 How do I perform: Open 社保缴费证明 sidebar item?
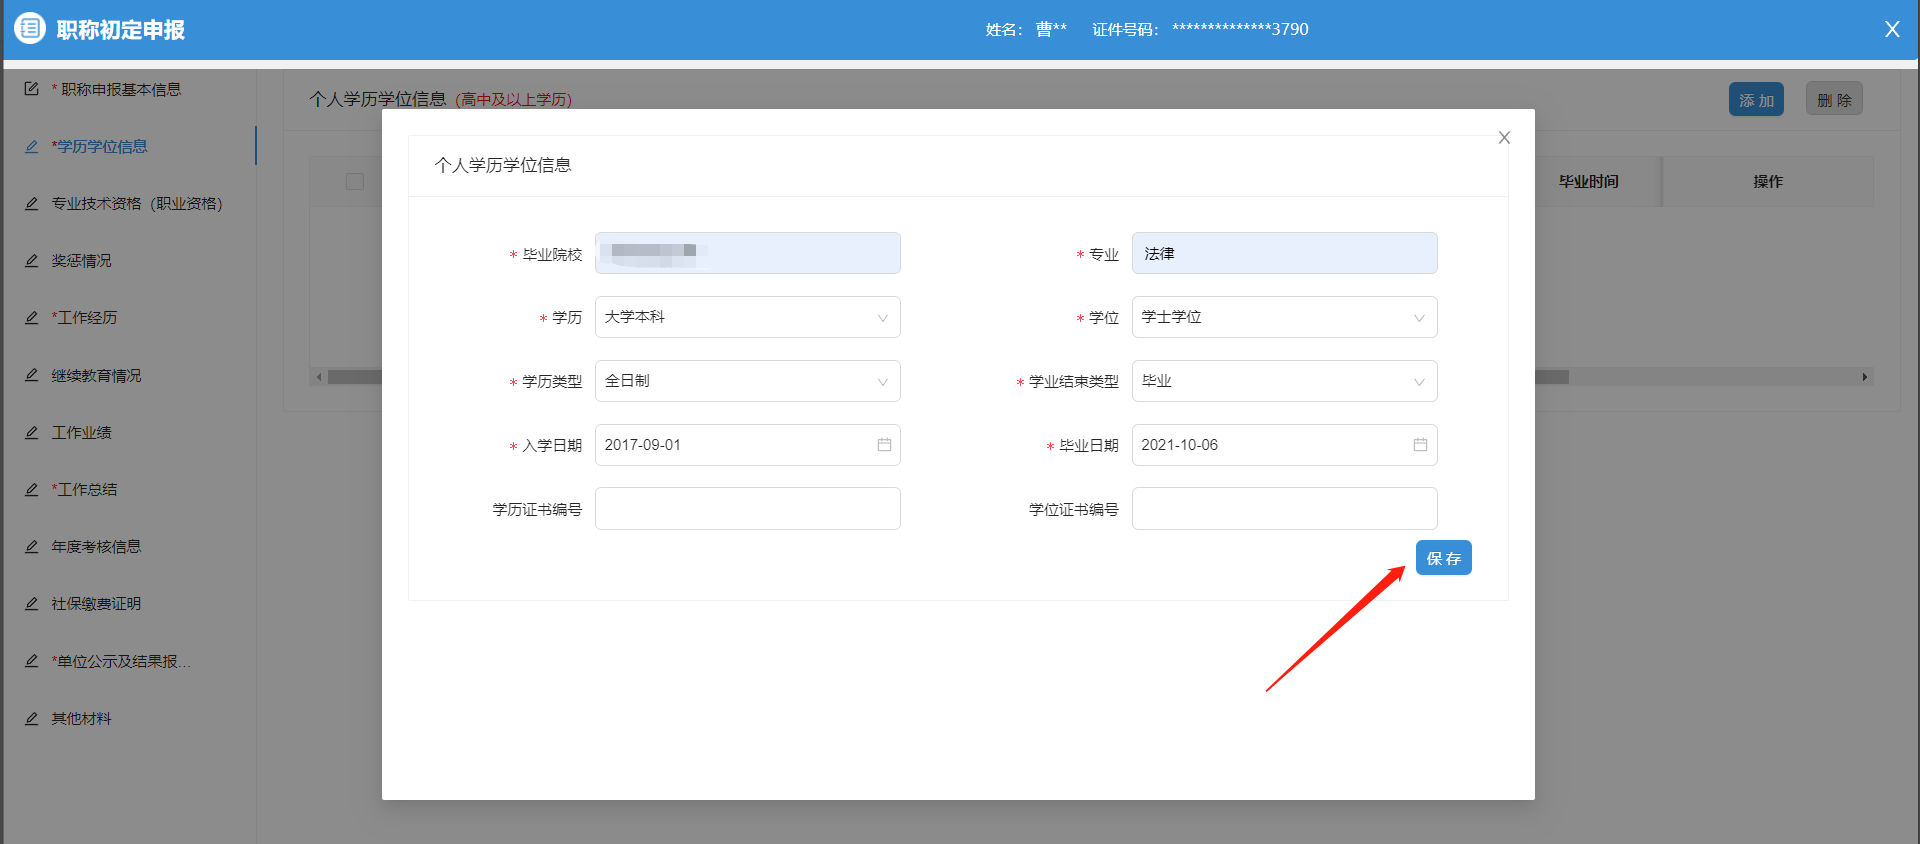point(96,603)
